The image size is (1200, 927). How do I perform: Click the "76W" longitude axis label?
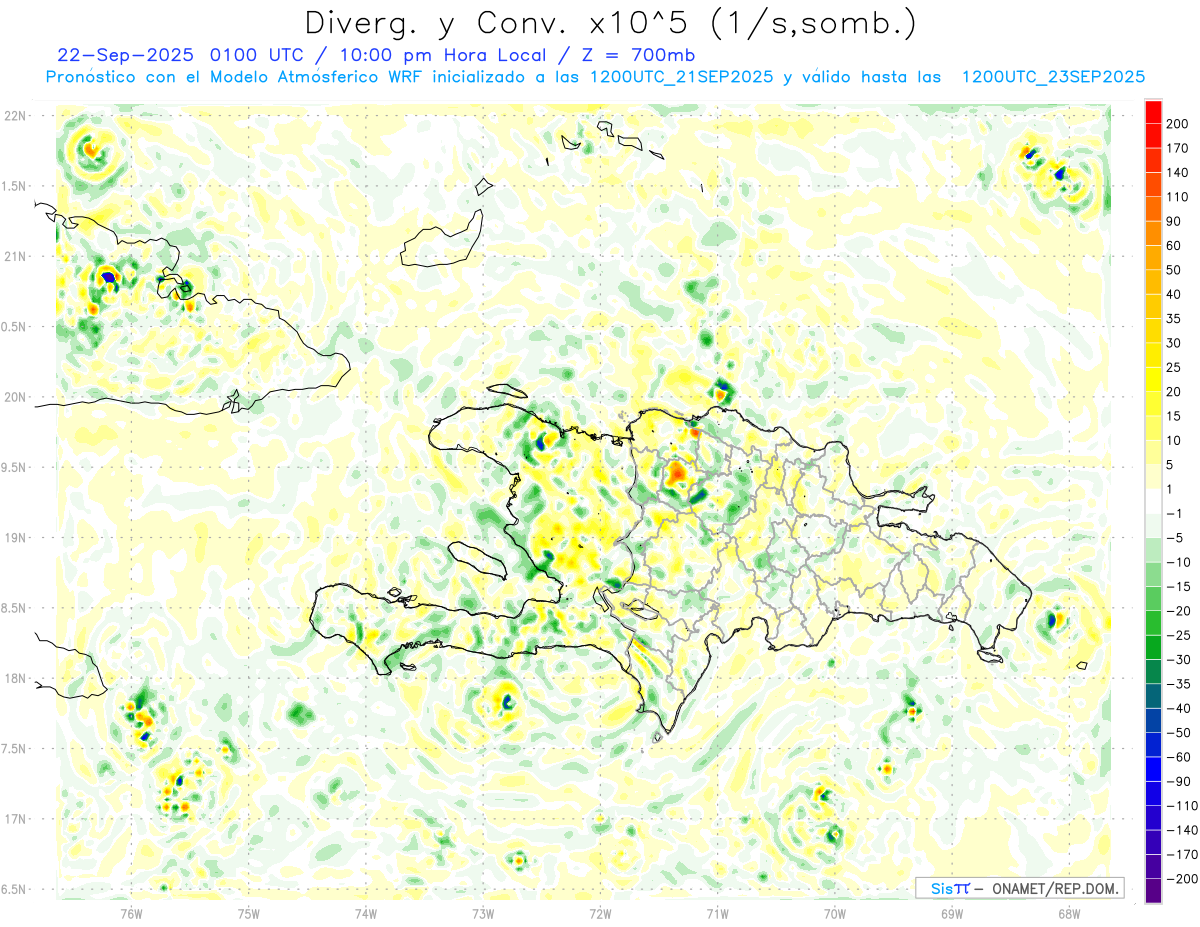131,912
